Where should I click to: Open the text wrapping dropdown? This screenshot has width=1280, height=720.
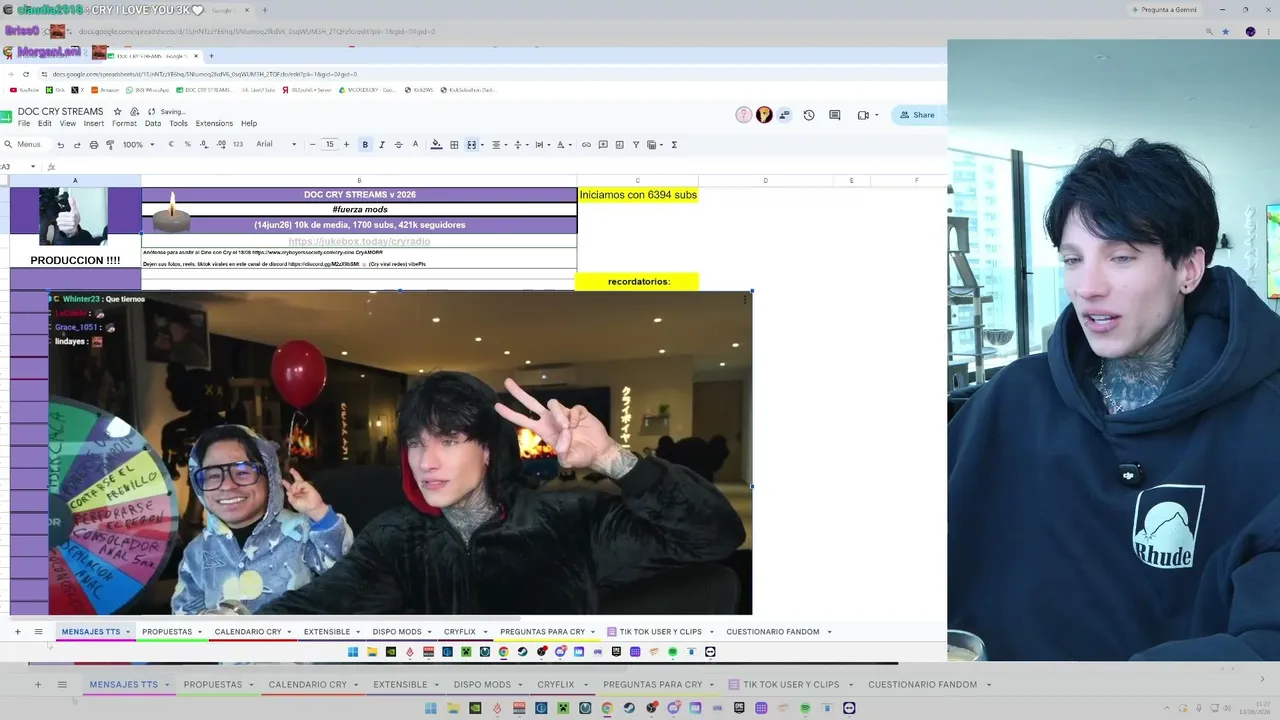pos(541,145)
